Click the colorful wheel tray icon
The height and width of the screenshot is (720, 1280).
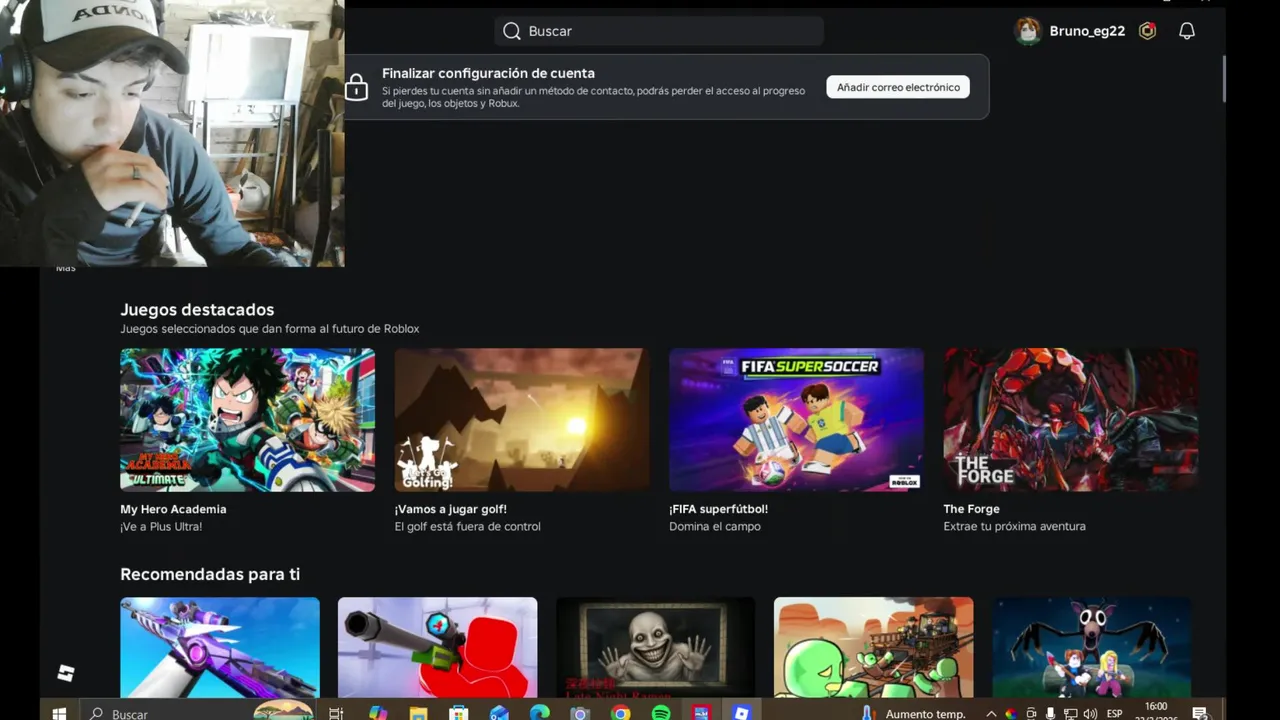tap(1011, 713)
